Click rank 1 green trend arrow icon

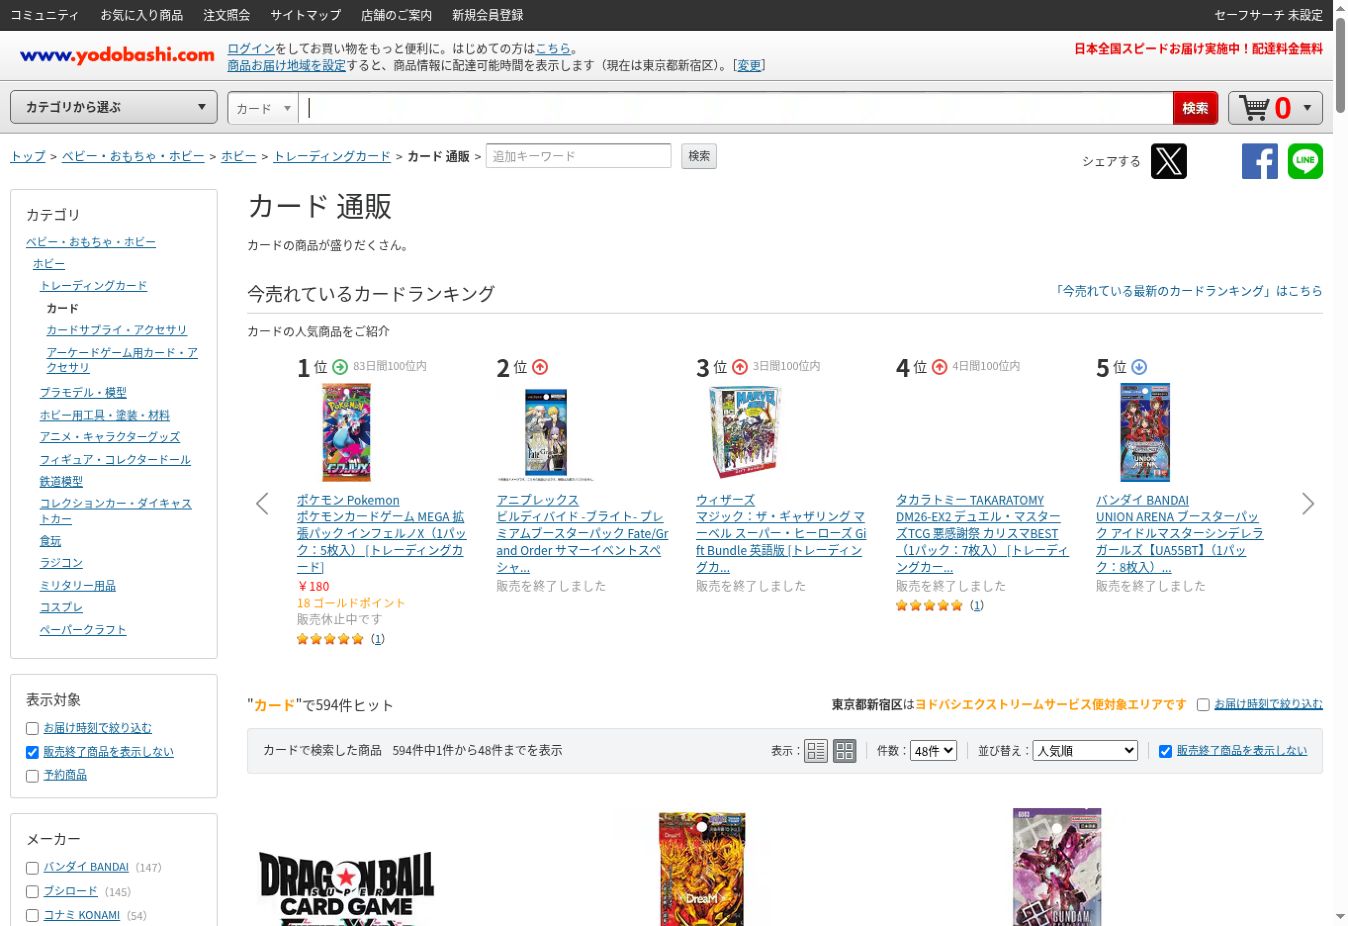tap(340, 367)
